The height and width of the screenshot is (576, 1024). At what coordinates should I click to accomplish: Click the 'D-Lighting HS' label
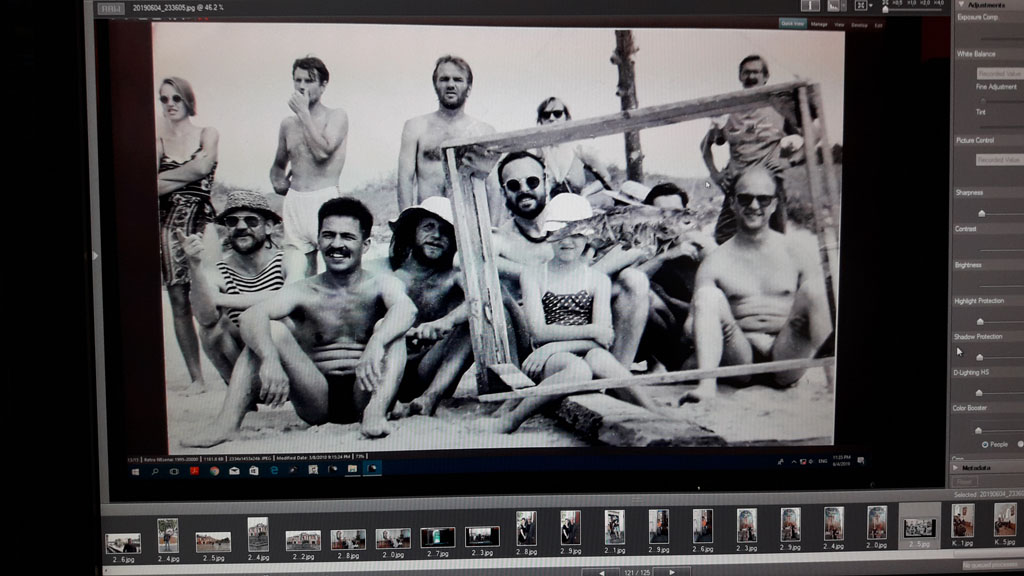click(971, 372)
